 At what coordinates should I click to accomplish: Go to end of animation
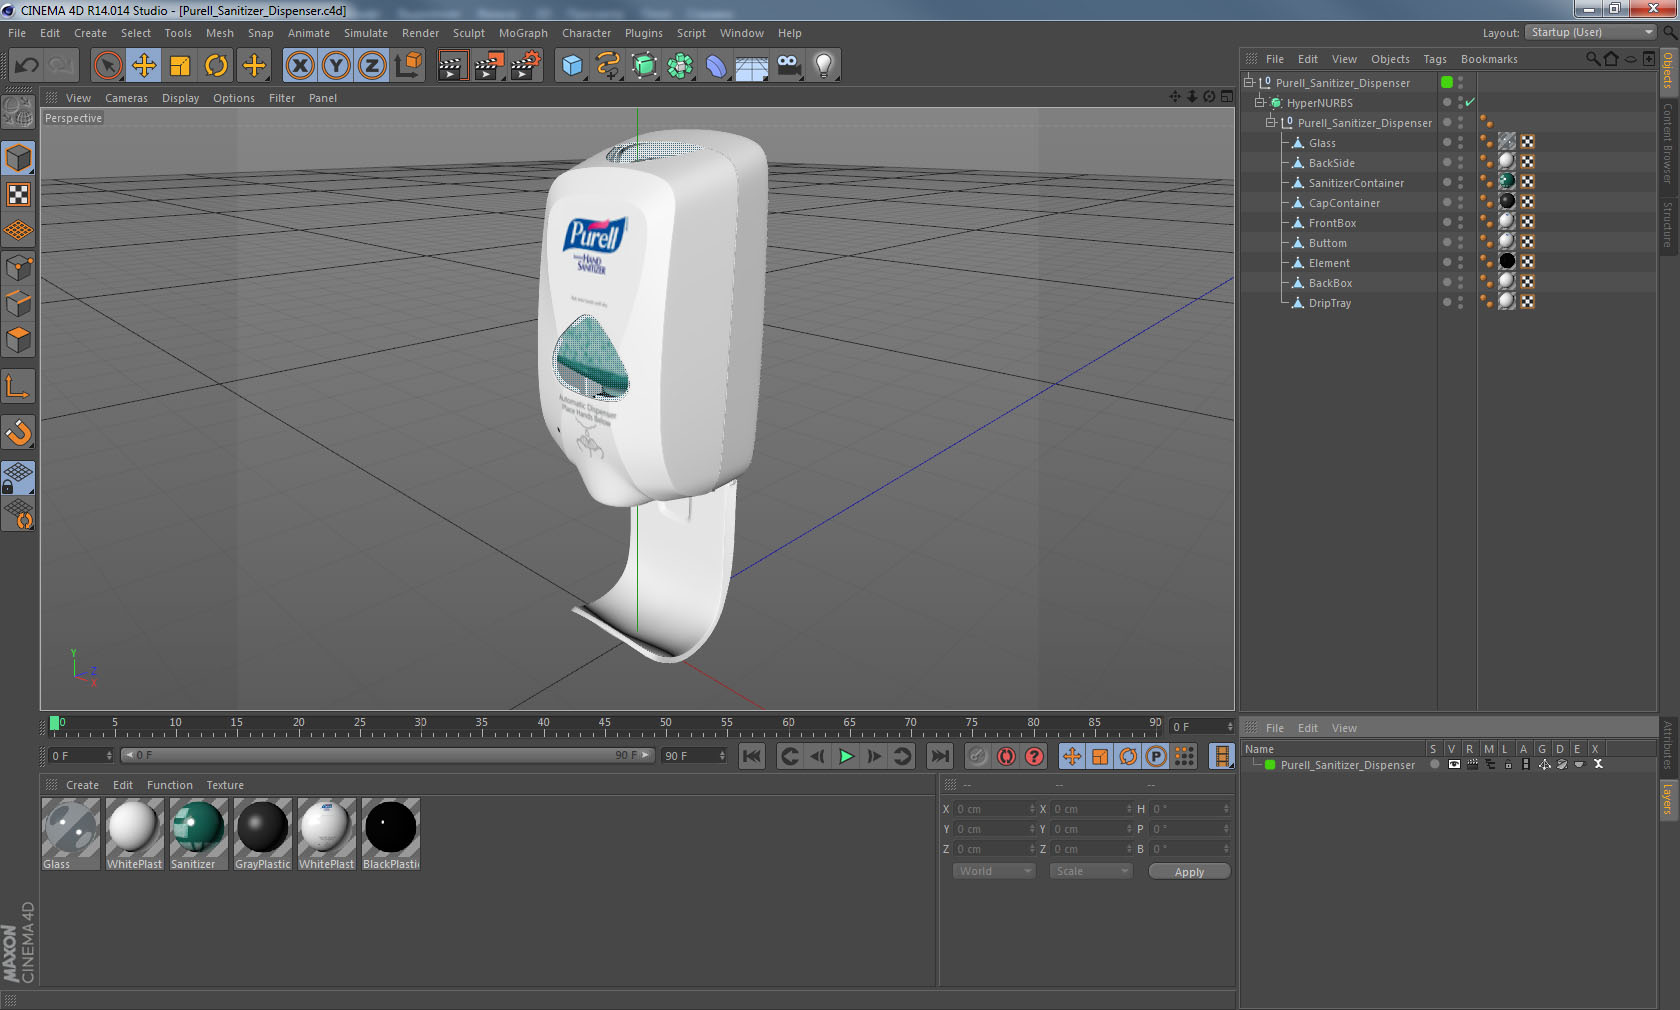940,756
